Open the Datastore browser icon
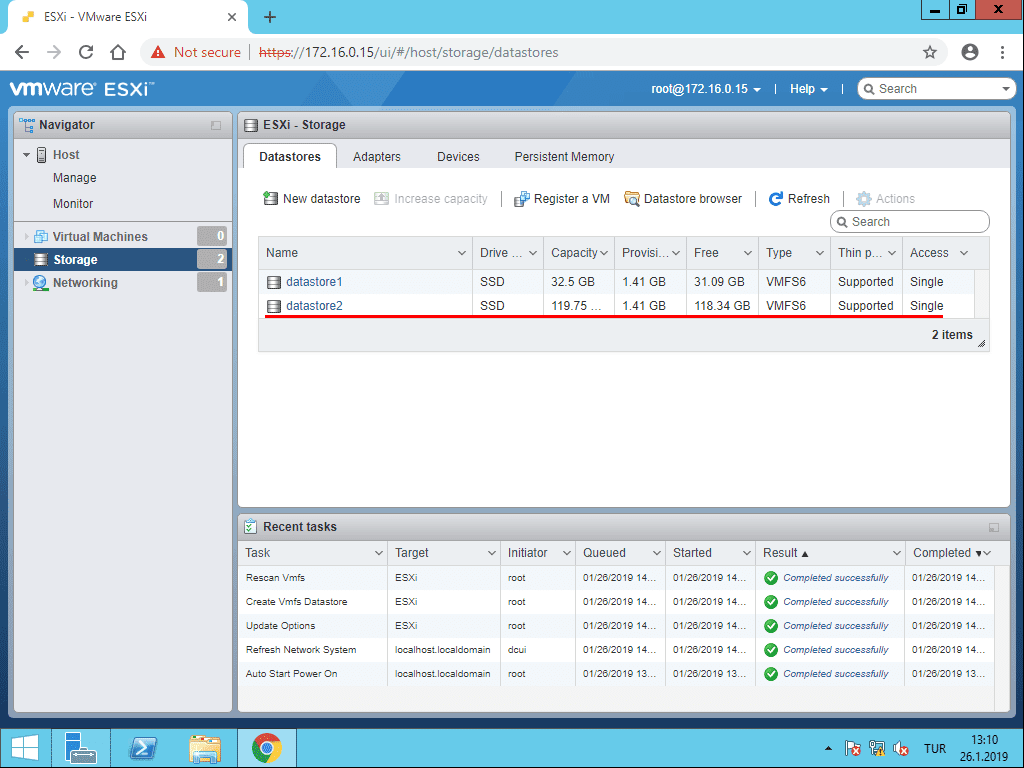The height and width of the screenshot is (768, 1024). coord(632,199)
